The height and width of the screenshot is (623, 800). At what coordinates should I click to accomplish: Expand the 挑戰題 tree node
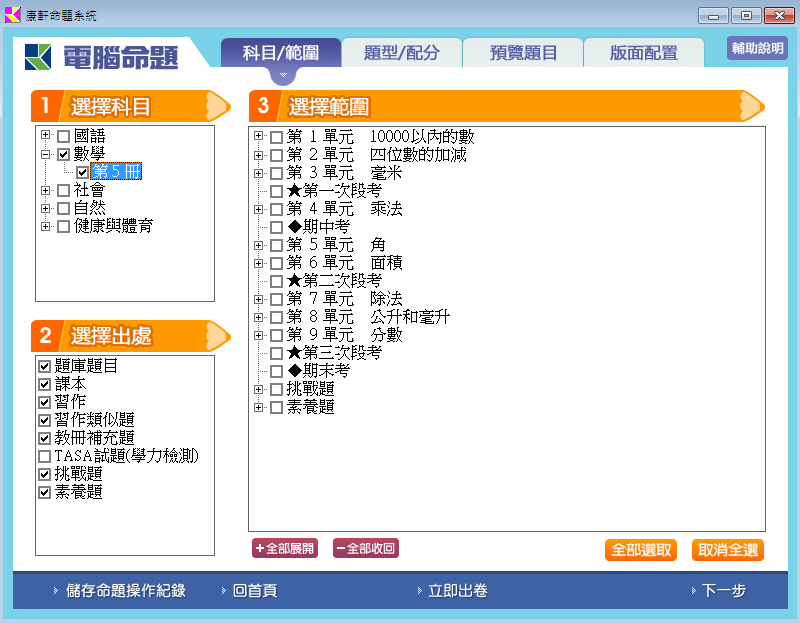[259, 389]
